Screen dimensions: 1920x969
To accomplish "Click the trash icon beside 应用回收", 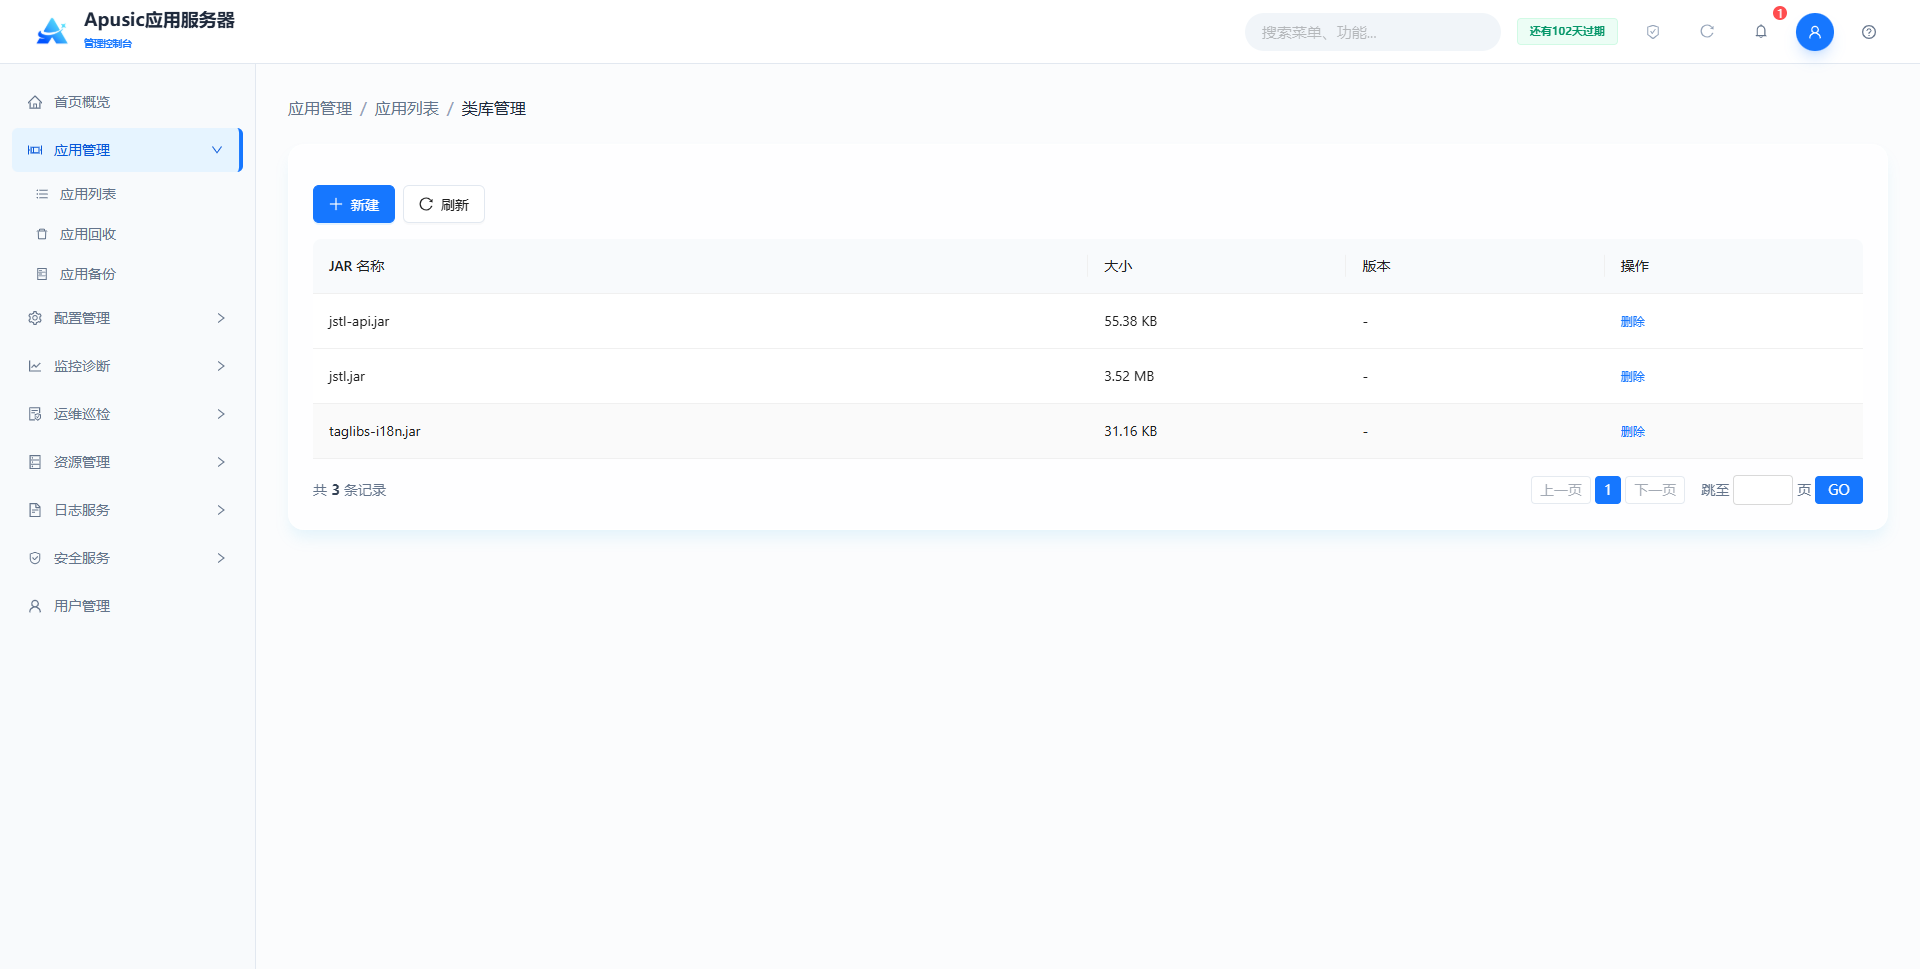I will pos(42,234).
